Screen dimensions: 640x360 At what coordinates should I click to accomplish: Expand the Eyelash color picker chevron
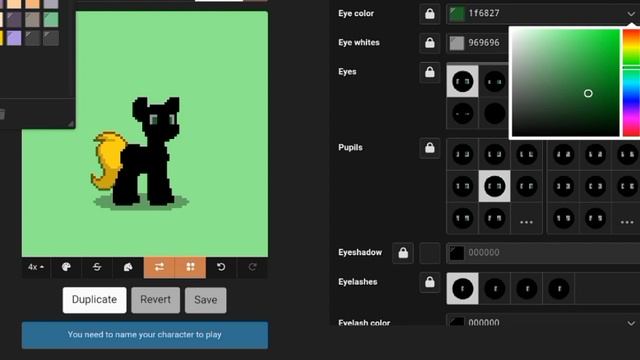pyautogui.click(x=631, y=323)
